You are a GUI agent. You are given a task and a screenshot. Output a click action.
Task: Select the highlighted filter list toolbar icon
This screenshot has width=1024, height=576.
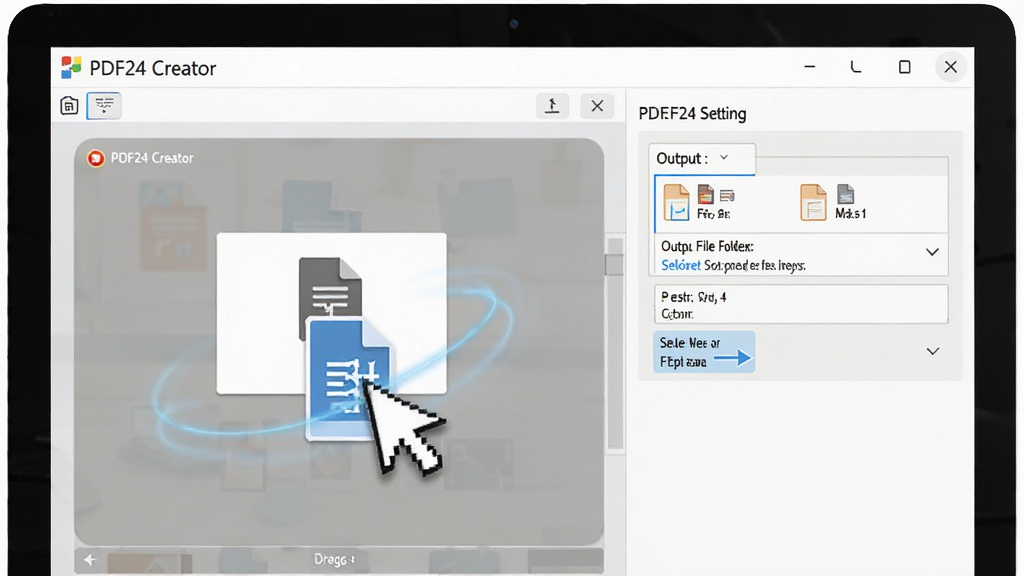coord(104,105)
